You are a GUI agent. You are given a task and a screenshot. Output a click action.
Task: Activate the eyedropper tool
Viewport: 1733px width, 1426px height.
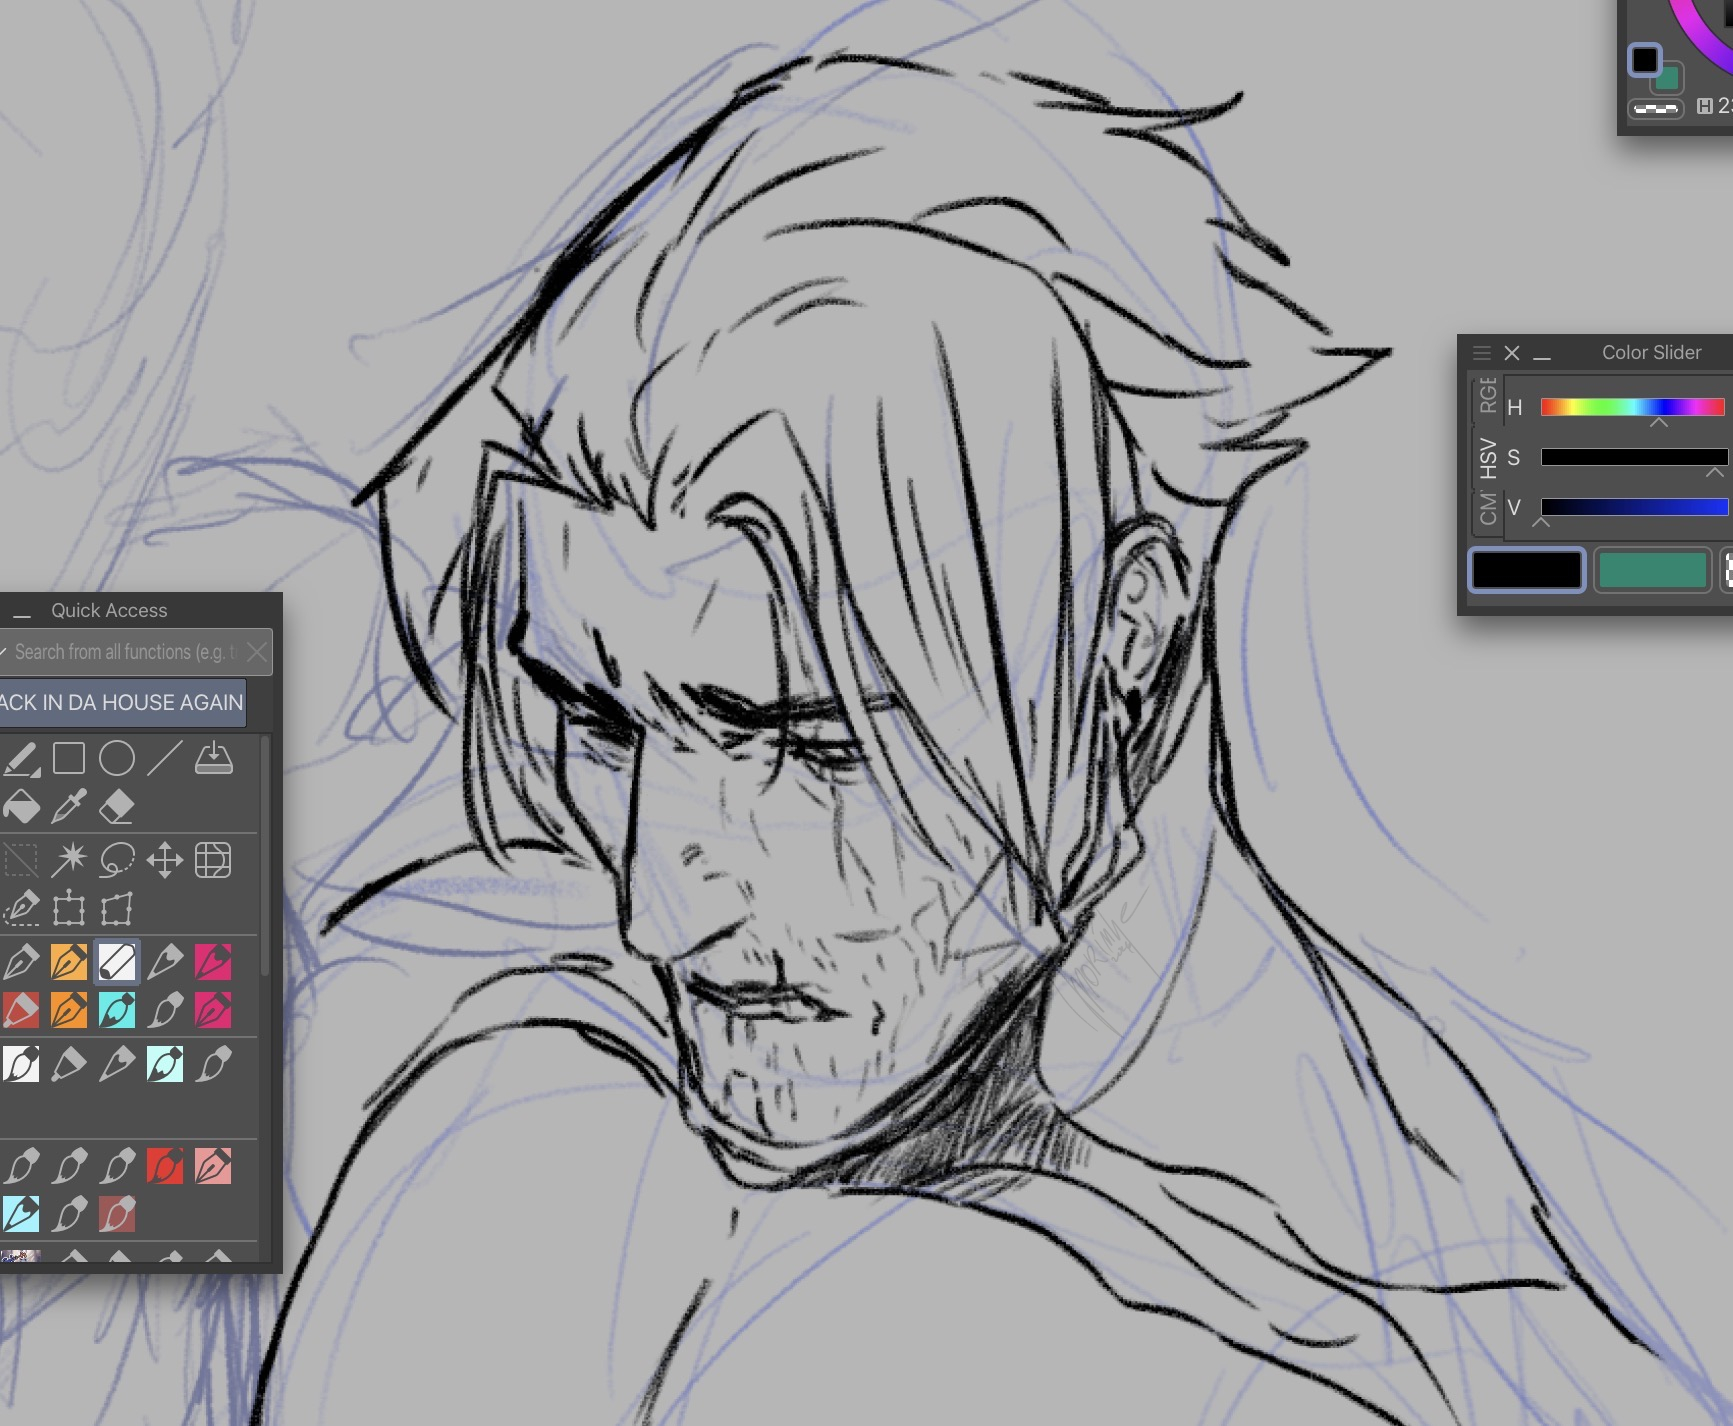(x=69, y=807)
